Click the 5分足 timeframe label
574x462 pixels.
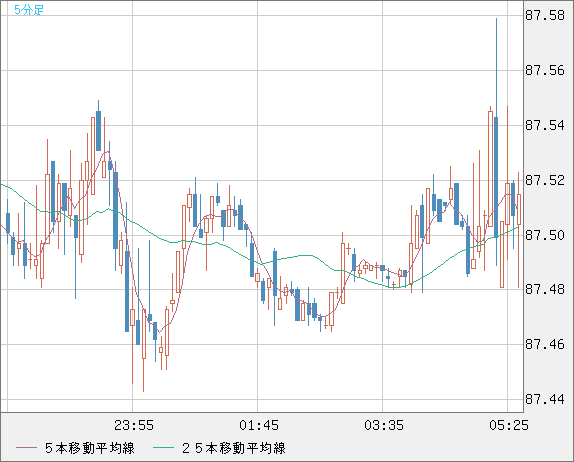(x=29, y=10)
